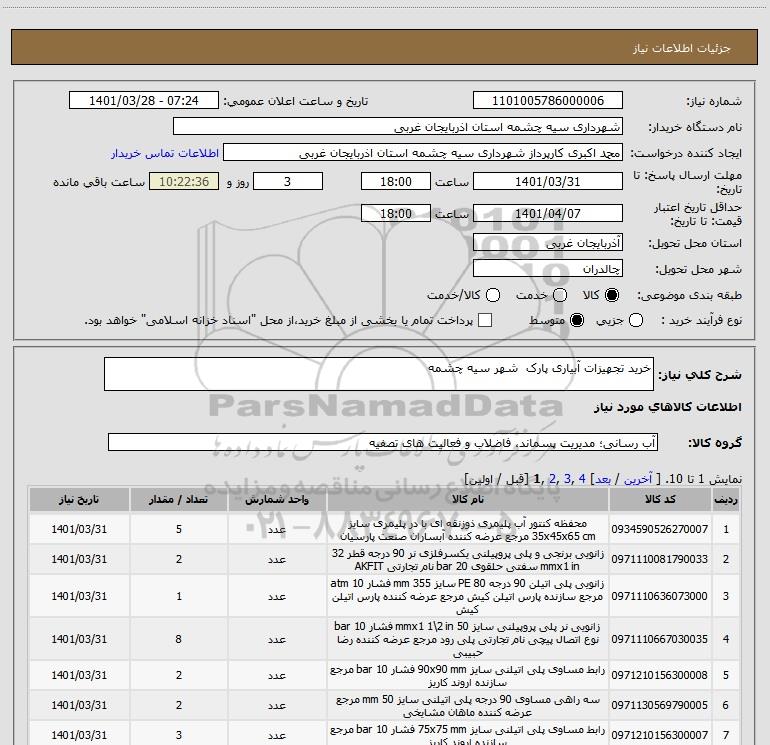The width and height of the screenshot is (770, 745).
Task: Toggle Islamic treasury bonds payment checkbox
Action: point(485,320)
